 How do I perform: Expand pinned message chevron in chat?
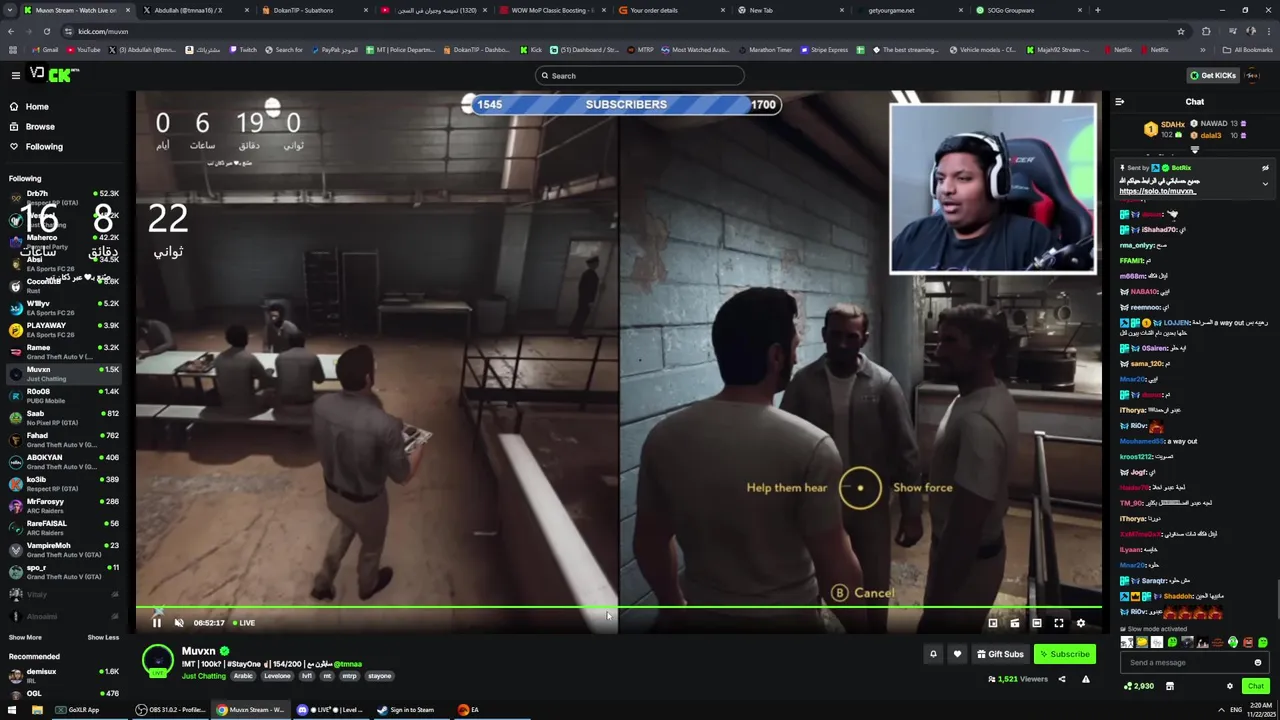coord(1265,184)
